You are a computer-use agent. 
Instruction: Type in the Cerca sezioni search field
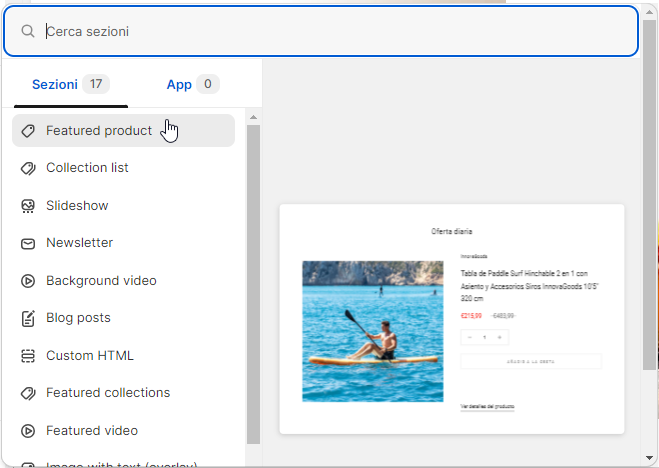330,31
